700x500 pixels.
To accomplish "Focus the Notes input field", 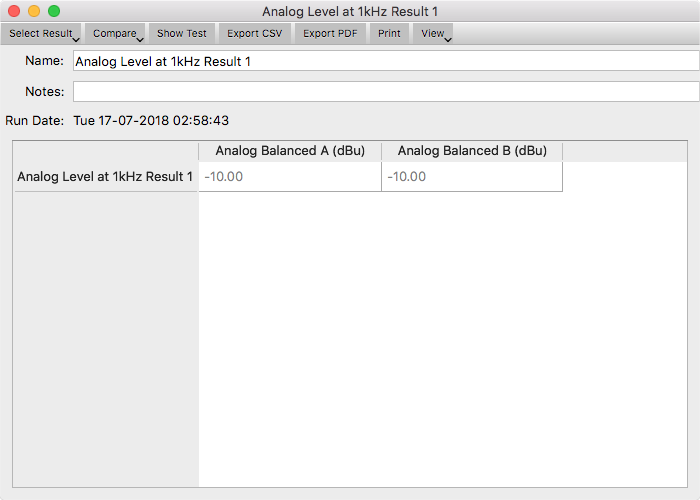I will [x=386, y=92].
